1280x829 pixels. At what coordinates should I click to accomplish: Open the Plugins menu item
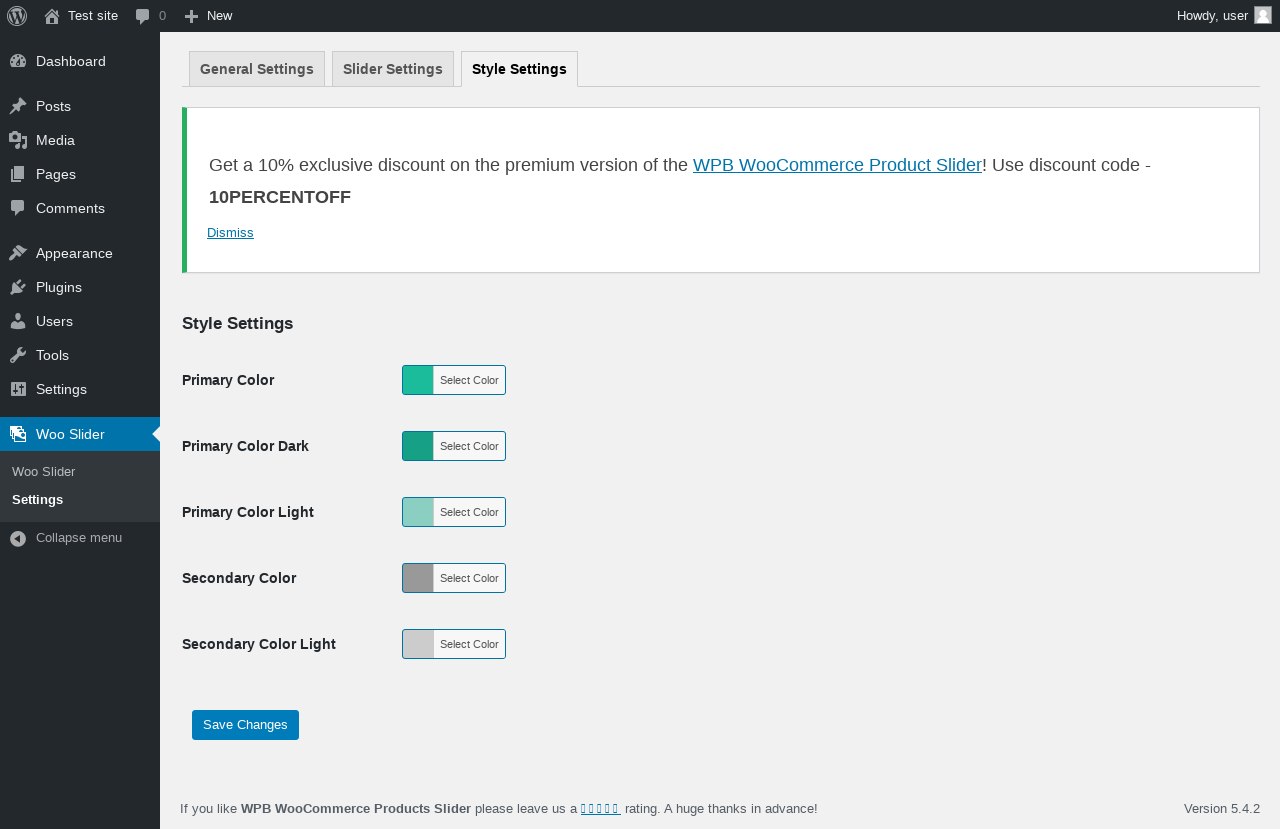coord(80,287)
